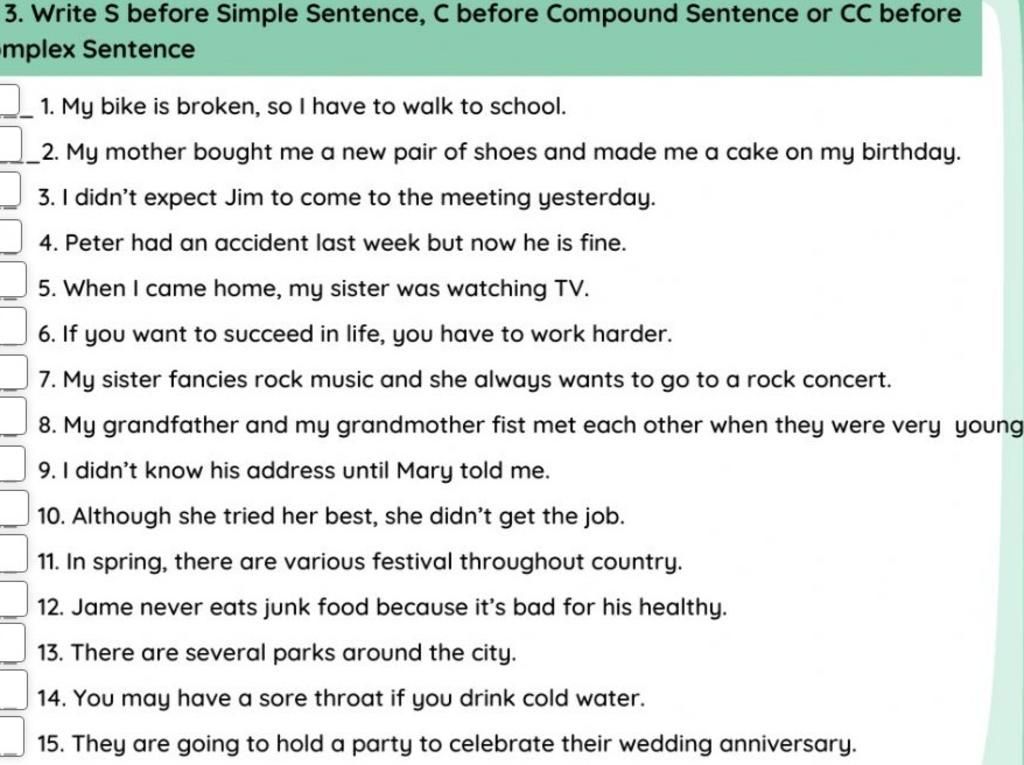Viewport: 1024px width, 765px height.
Task: Select the box for rock music sentence
Action: click(13, 372)
